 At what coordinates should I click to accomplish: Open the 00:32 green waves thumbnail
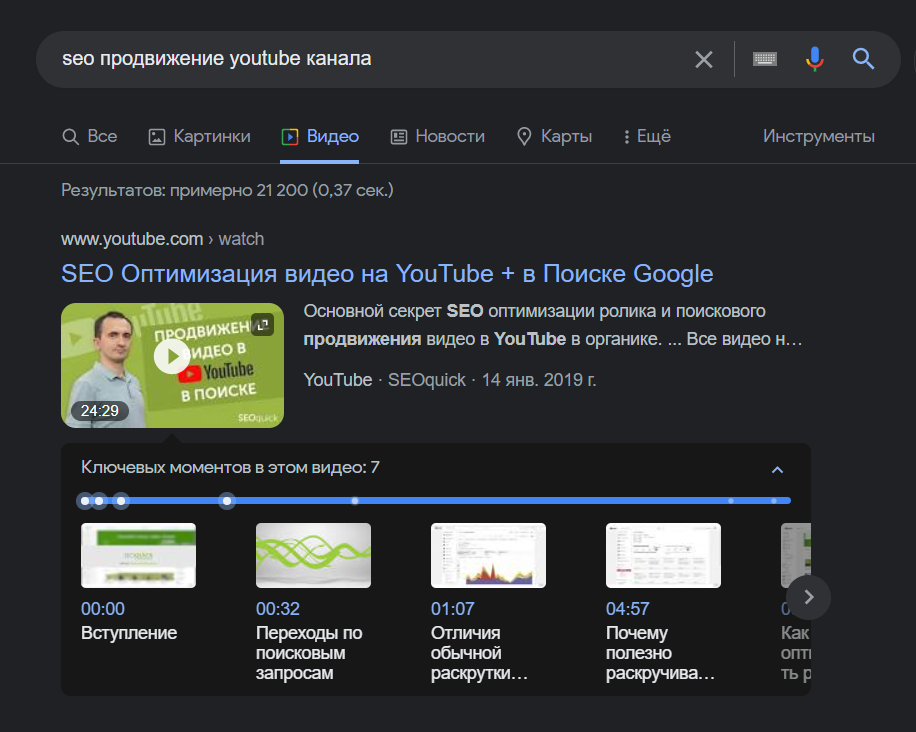pyautogui.click(x=313, y=556)
